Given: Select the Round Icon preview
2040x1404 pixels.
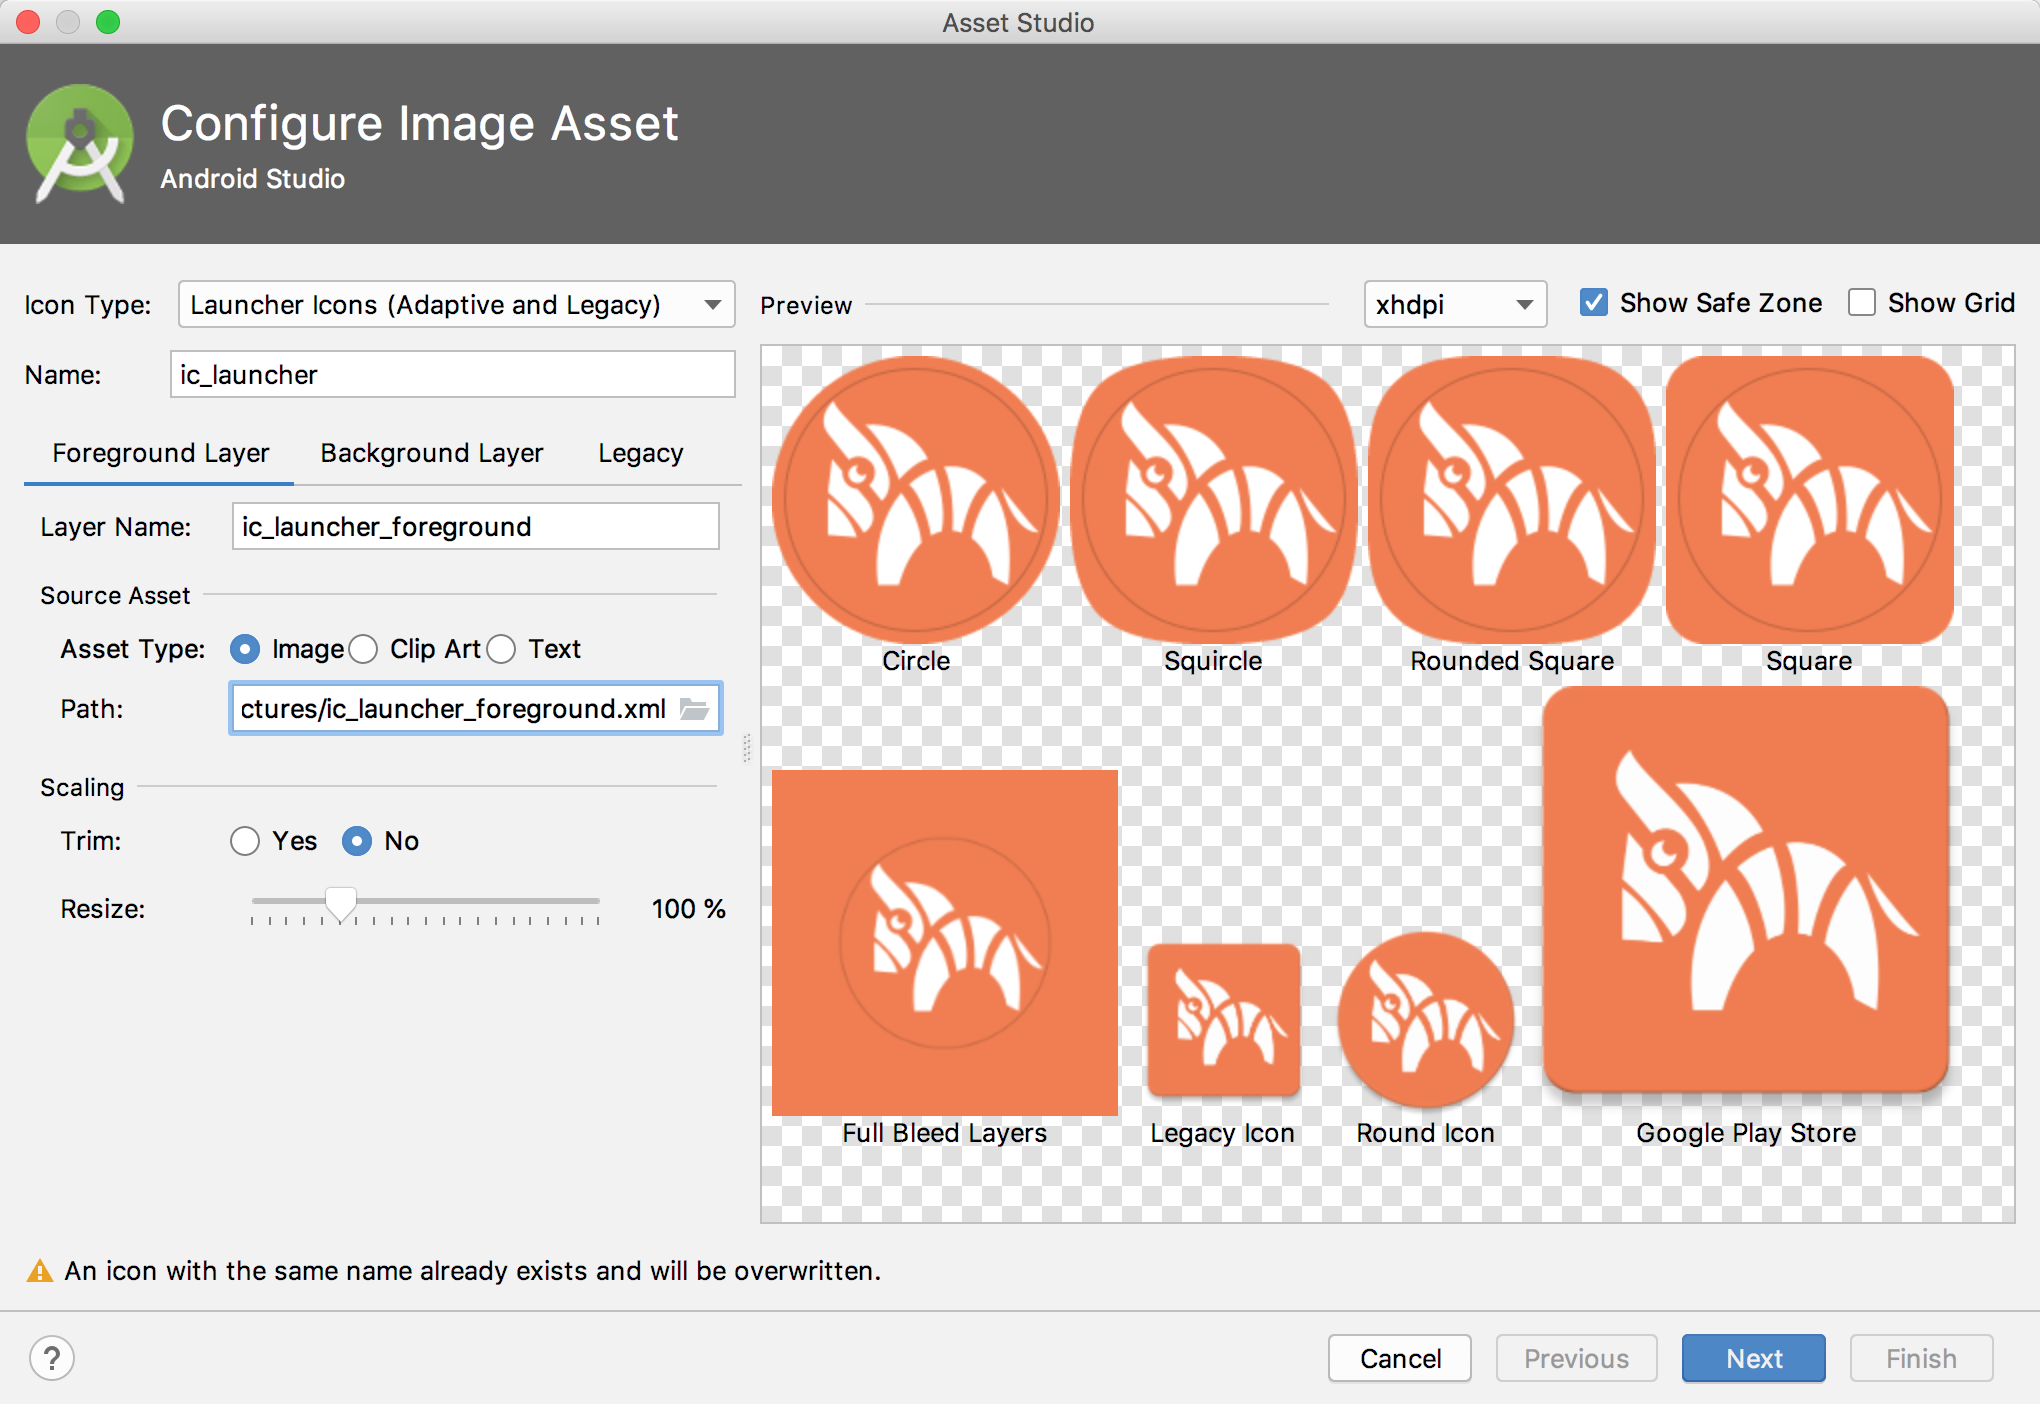Looking at the screenshot, I should pyautogui.click(x=1425, y=1020).
